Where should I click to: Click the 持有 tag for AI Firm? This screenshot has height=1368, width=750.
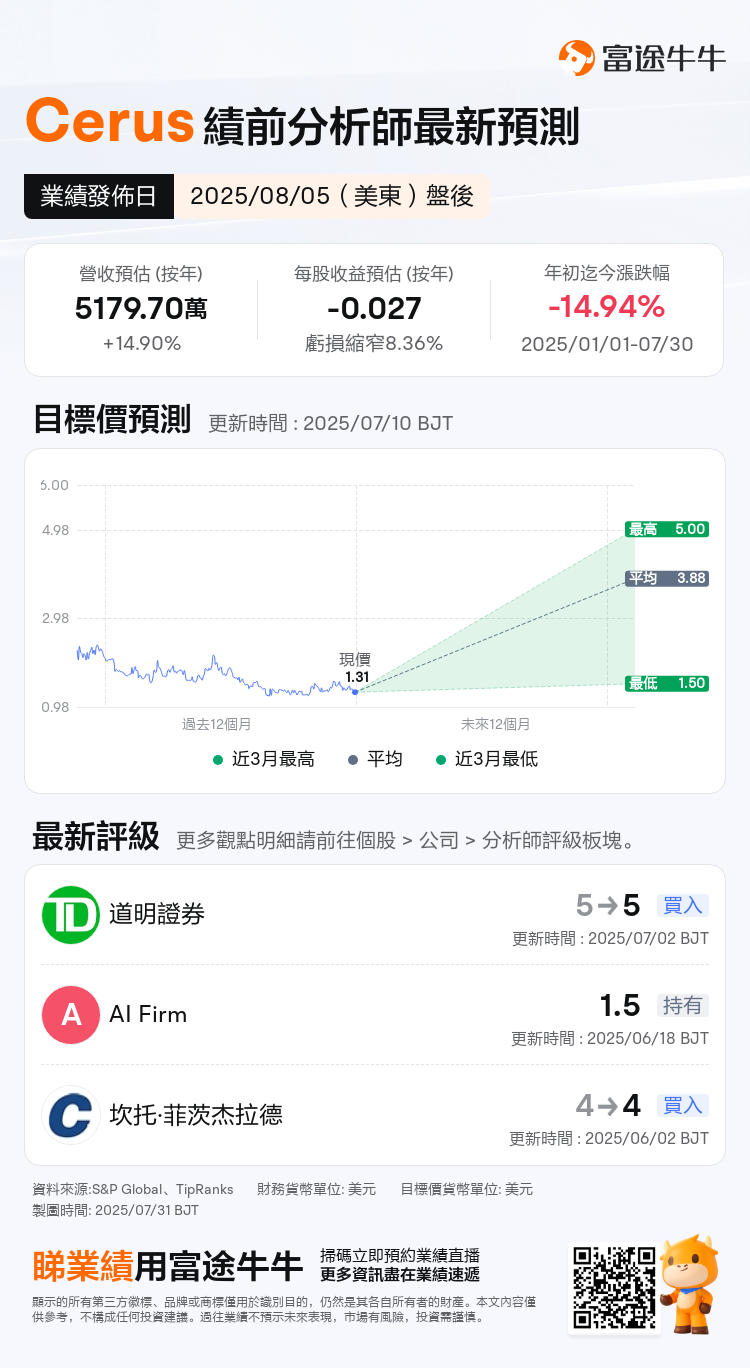(683, 1006)
